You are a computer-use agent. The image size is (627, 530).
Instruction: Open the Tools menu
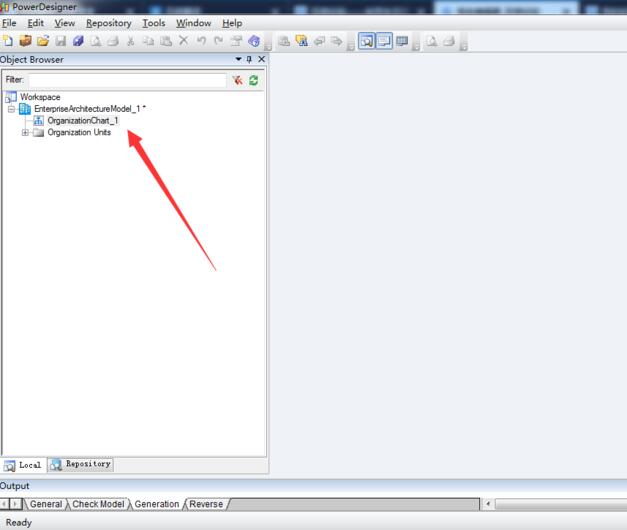(154, 23)
